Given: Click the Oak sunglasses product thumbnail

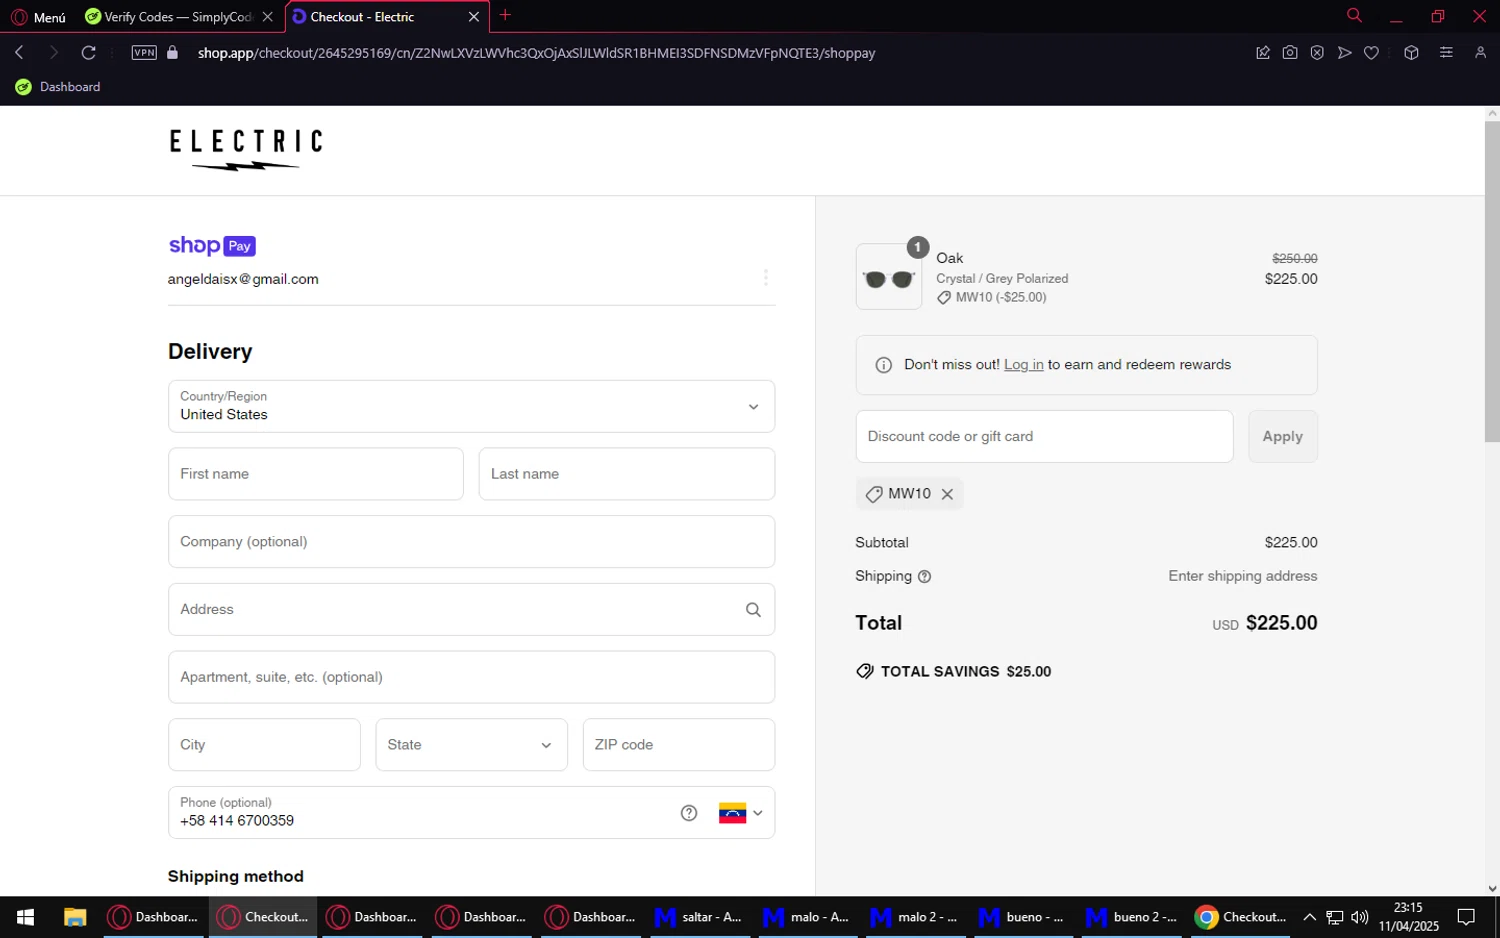Looking at the screenshot, I should pyautogui.click(x=889, y=277).
